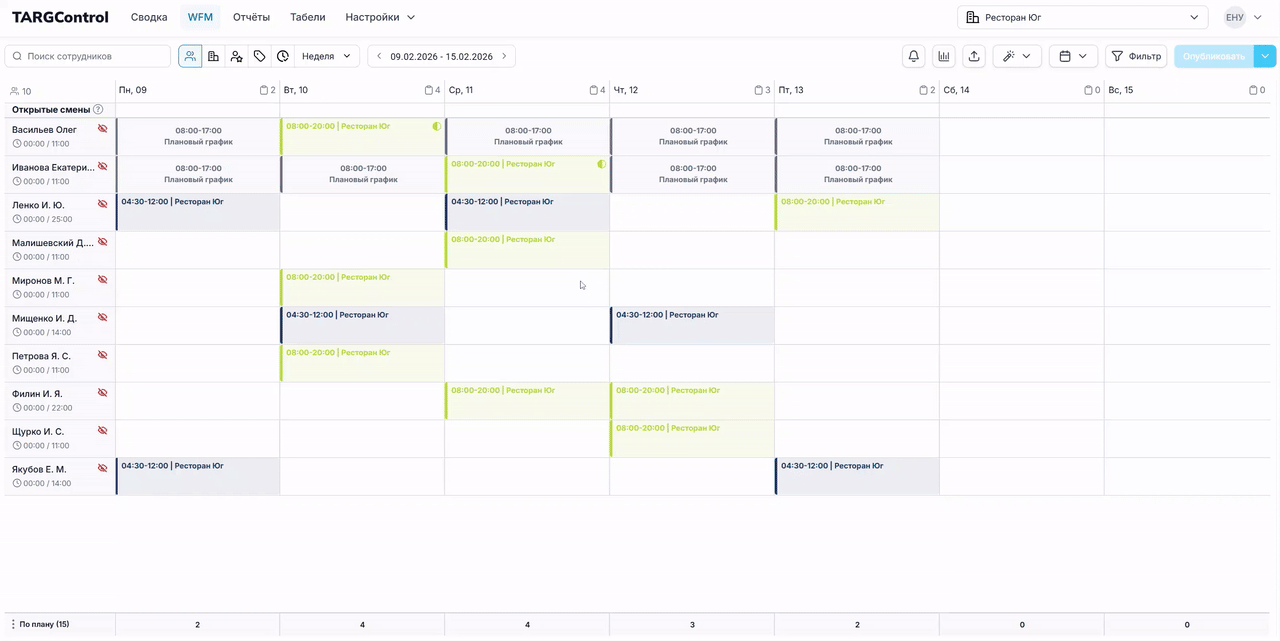Click the Поиск сотрудников search field
Image resolution: width=1280 pixels, height=641 pixels.
tap(89, 57)
